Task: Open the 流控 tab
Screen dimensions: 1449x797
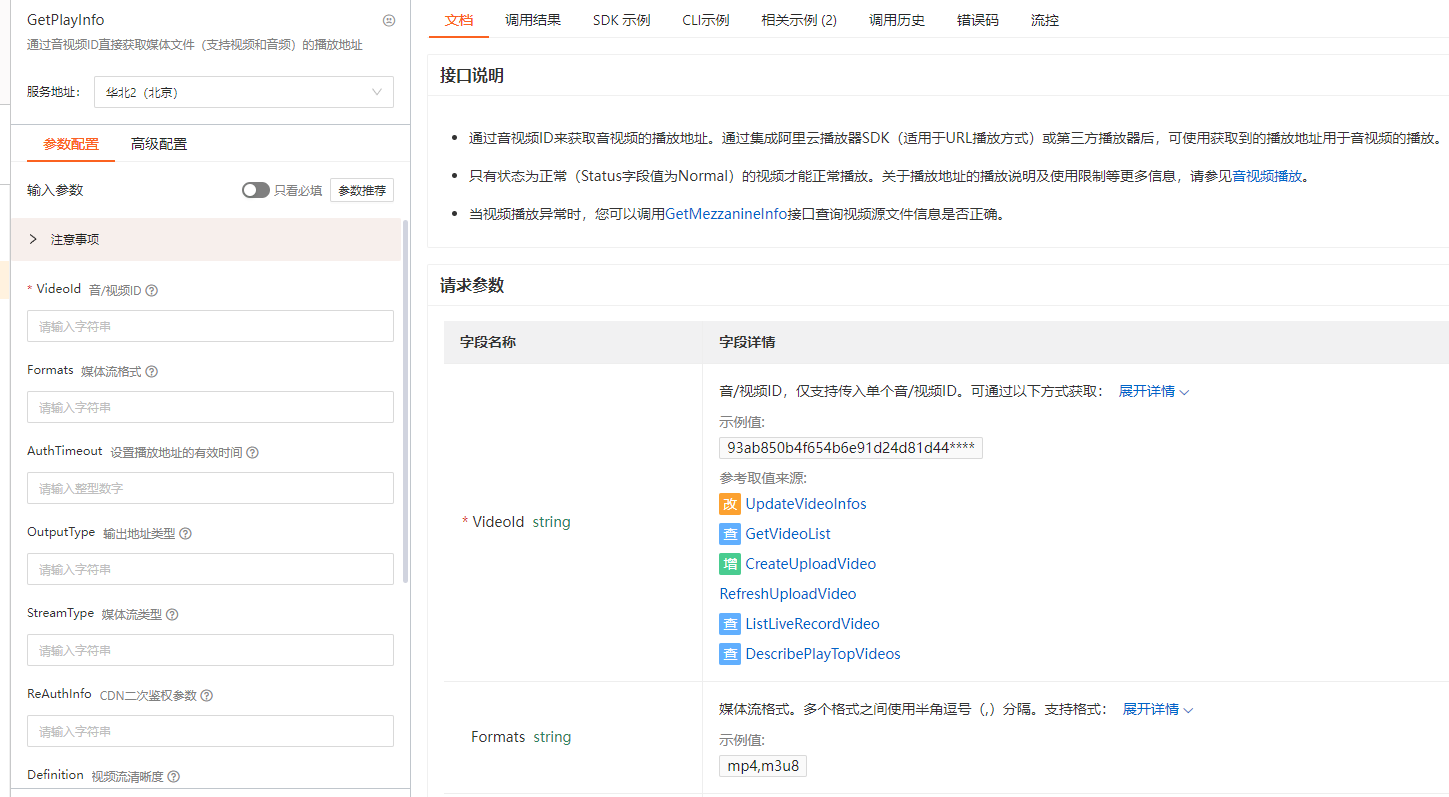Action: click(1045, 20)
